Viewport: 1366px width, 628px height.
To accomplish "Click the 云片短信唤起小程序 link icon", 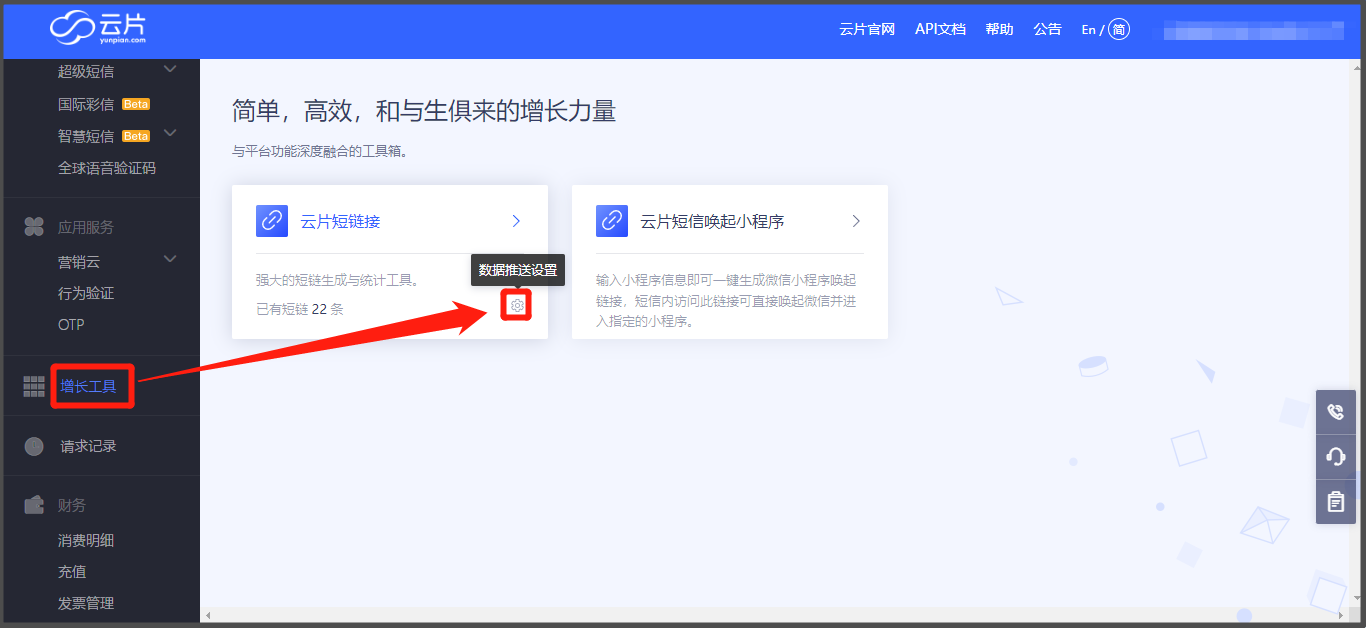I will point(612,221).
